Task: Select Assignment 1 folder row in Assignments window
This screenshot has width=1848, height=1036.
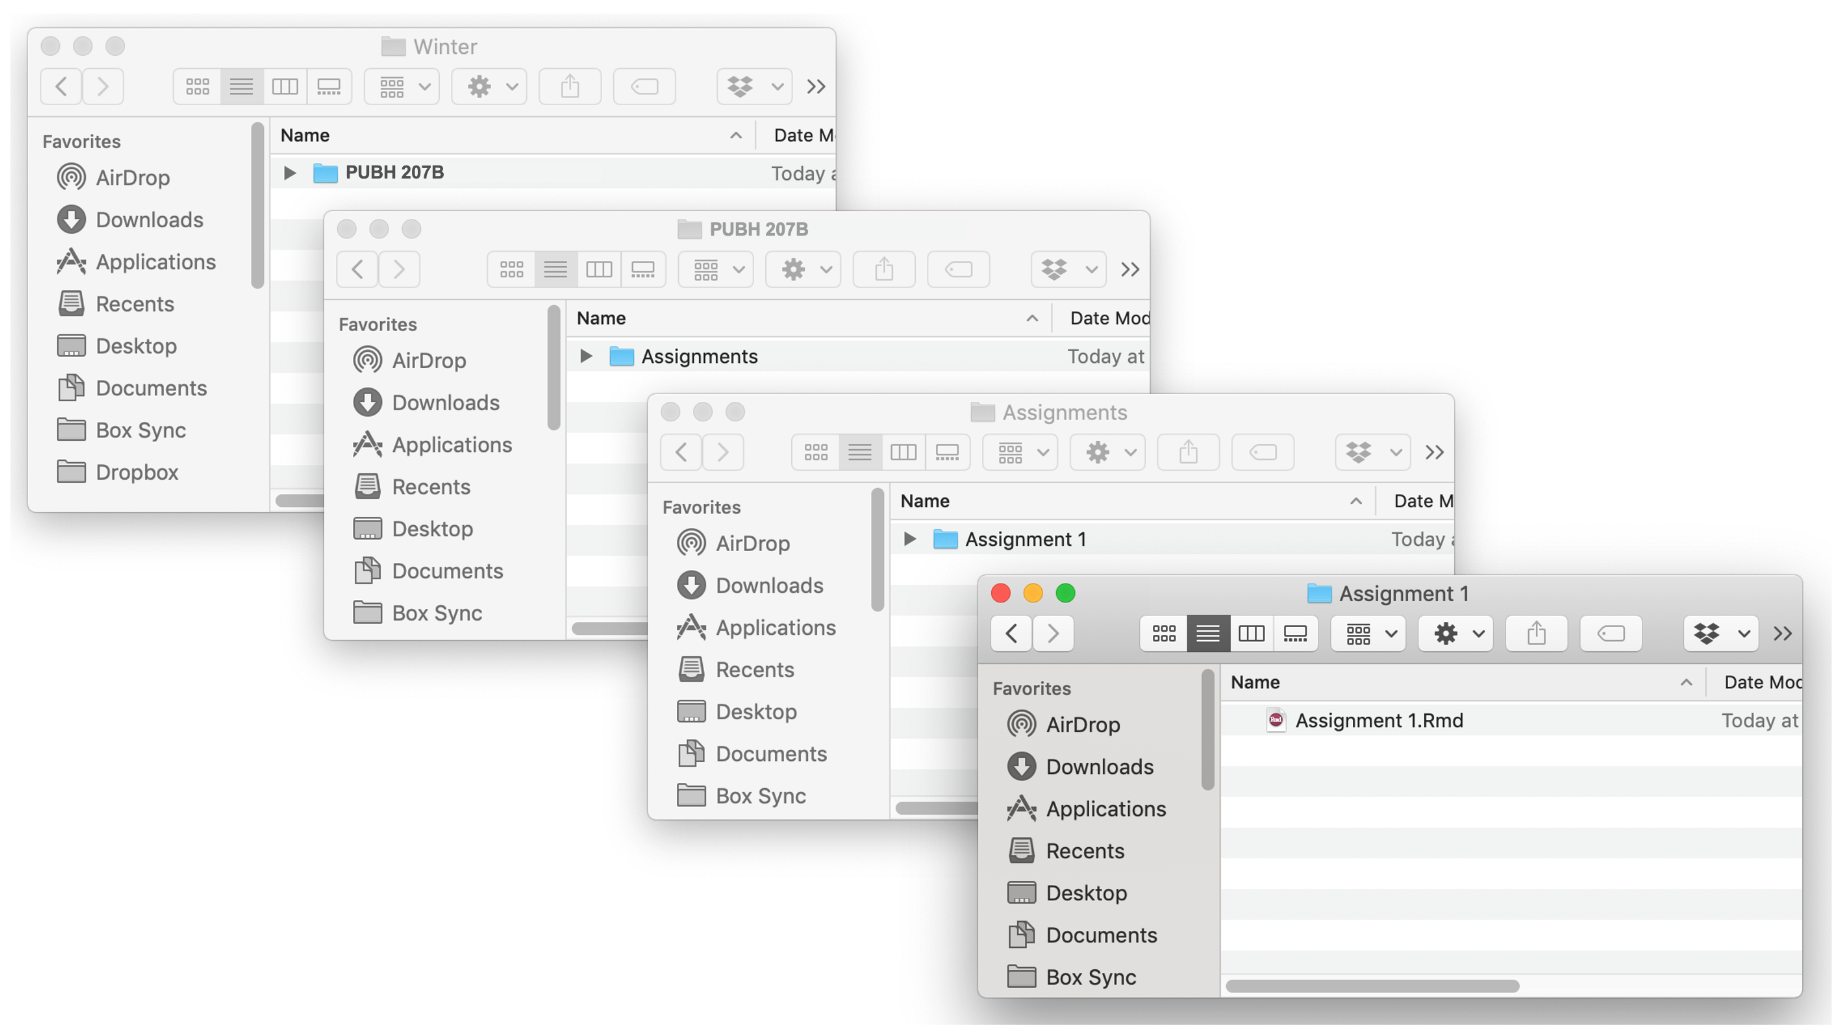Action: point(1172,540)
